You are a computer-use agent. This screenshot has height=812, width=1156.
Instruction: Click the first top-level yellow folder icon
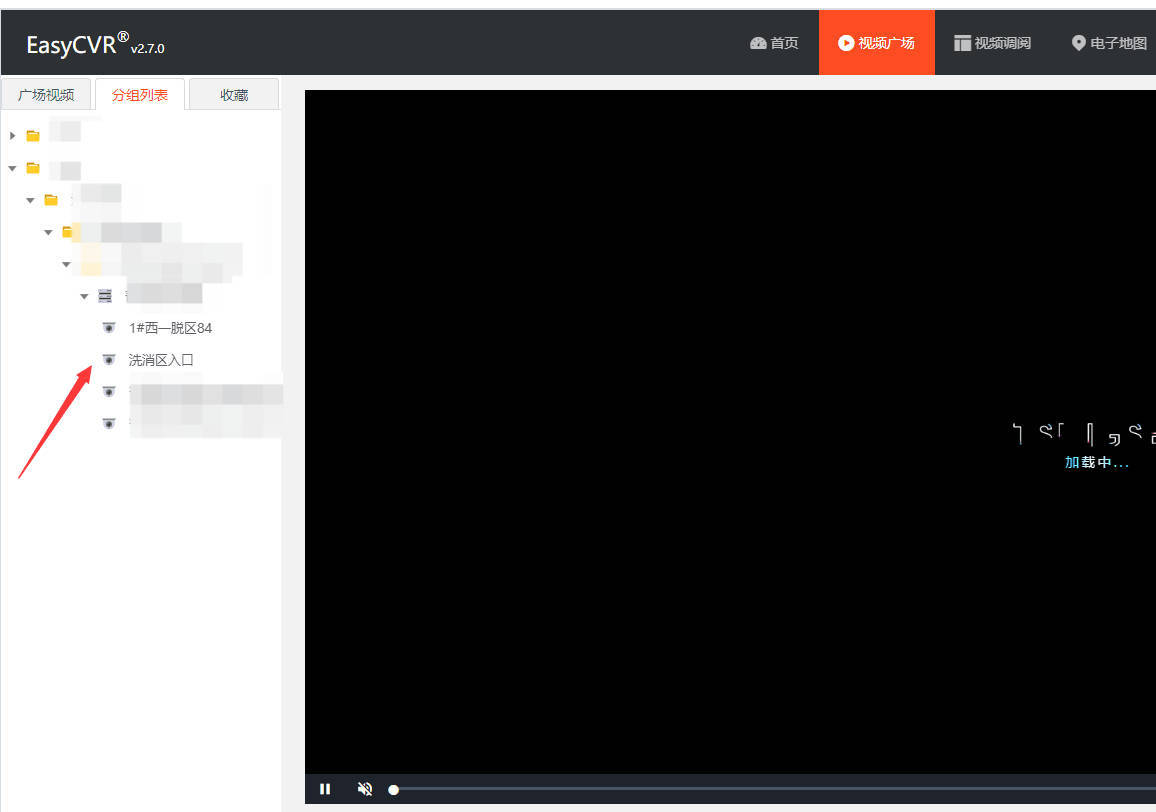tap(33, 136)
